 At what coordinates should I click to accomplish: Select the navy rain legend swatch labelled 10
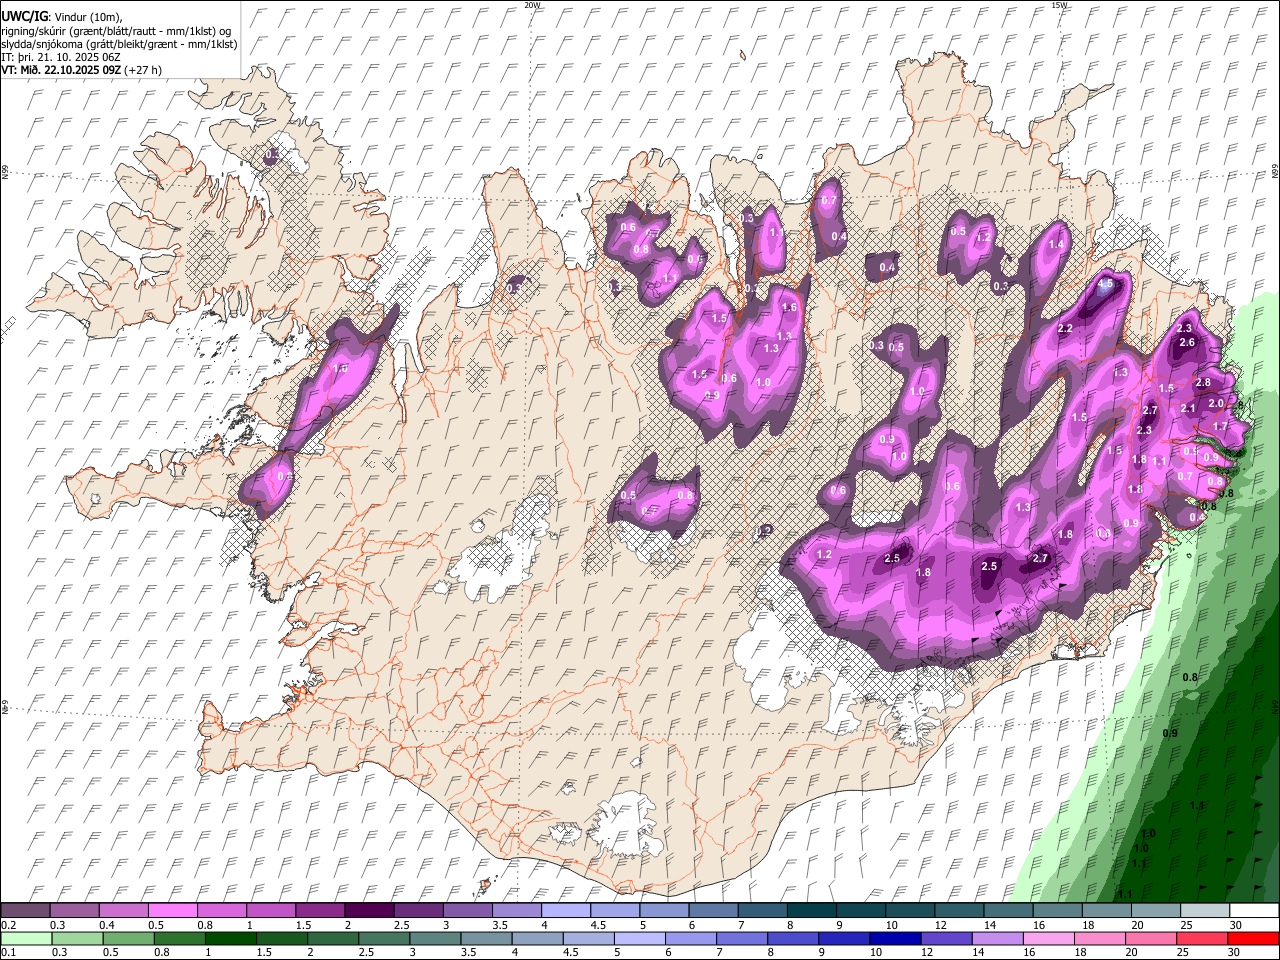click(895, 938)
